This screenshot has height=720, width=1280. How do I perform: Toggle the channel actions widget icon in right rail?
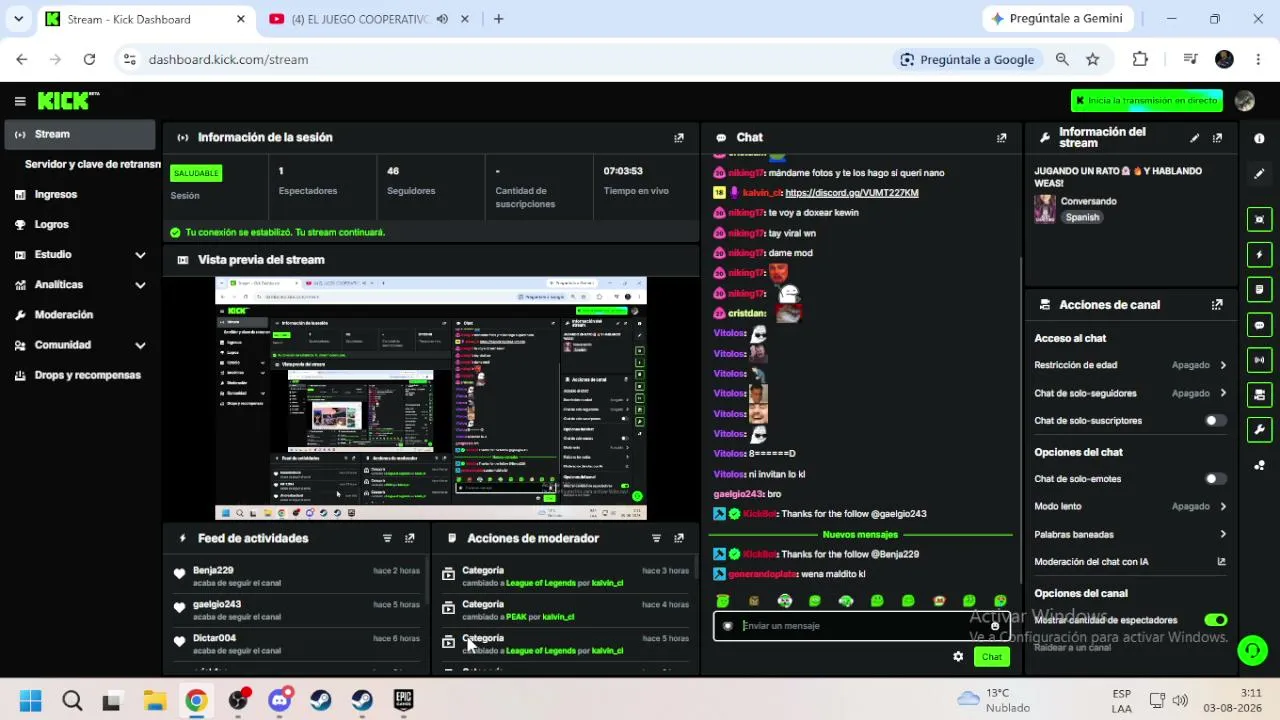coord(1259,395)
